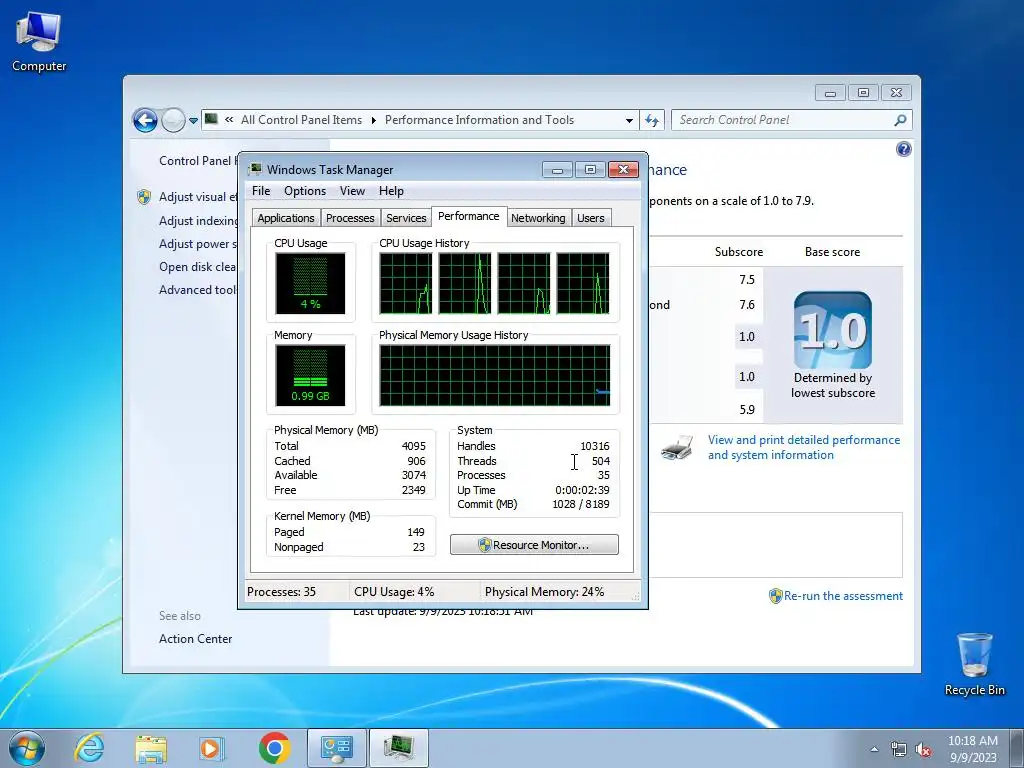The width and height of the screenshot is (1024, 768).
Task: Click status bar Physical Memory: 24%
Action: (x=544, y=592)
